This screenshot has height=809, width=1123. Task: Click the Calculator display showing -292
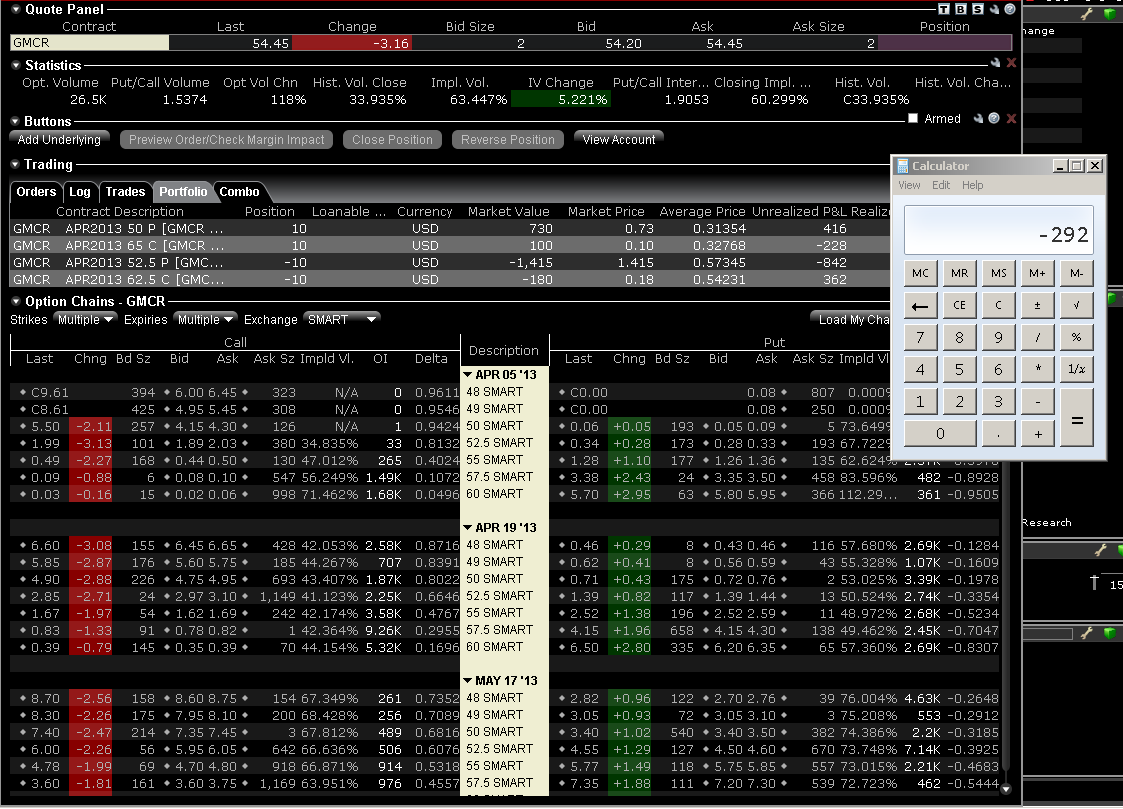point(998,230)
